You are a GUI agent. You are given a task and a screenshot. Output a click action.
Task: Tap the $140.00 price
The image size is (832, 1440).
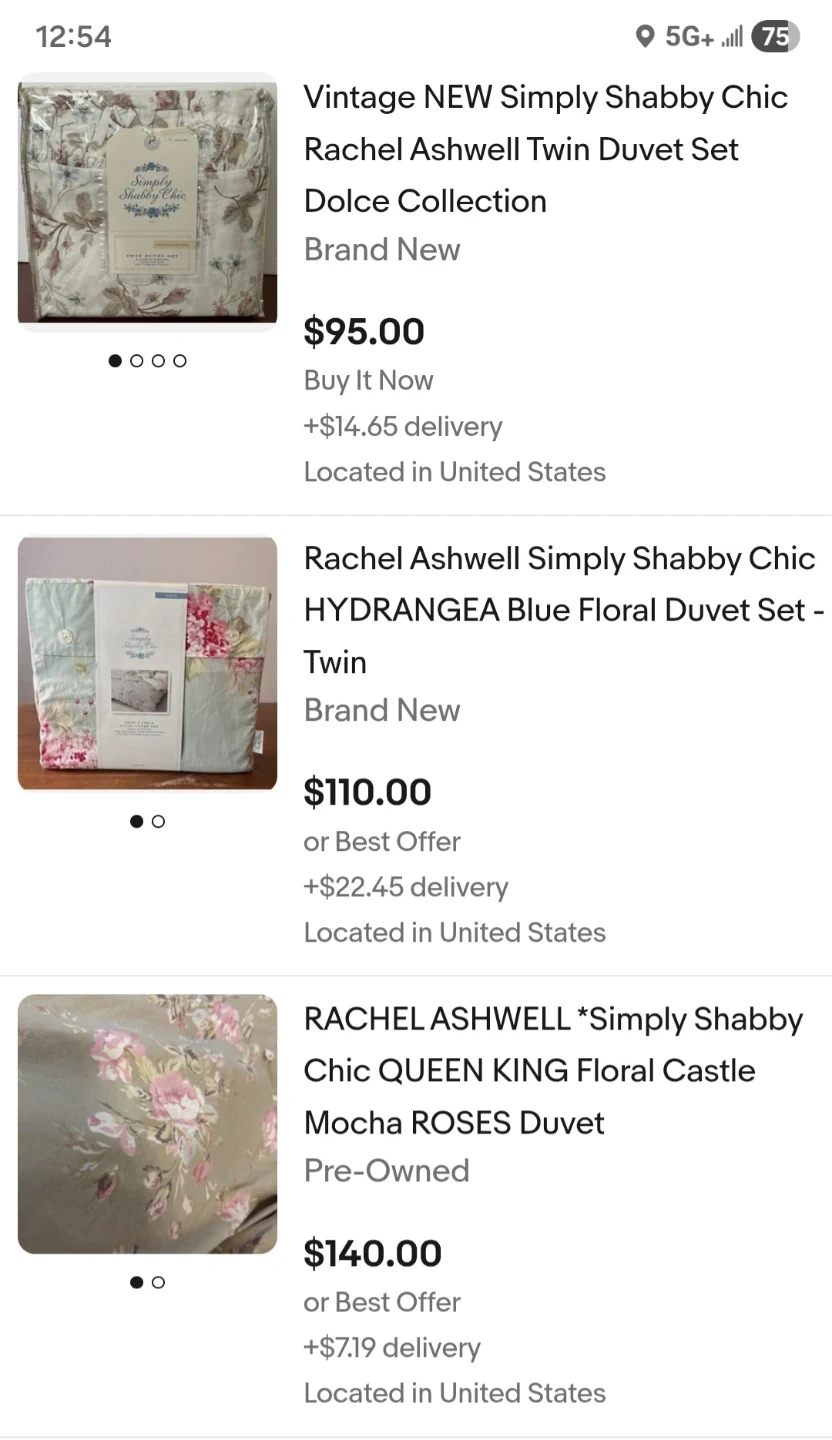coord(372,1254)
